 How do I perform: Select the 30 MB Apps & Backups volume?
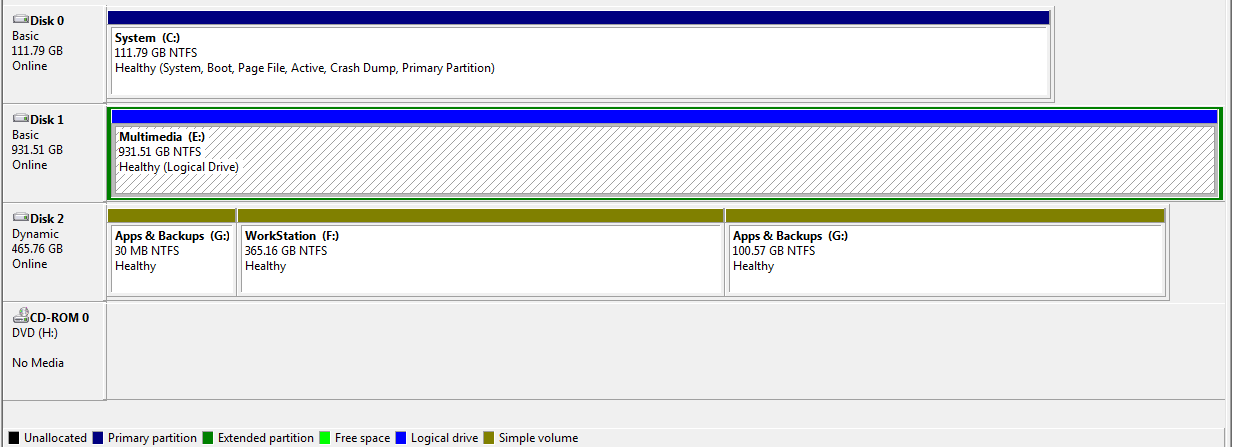click(x=172, y=258)
